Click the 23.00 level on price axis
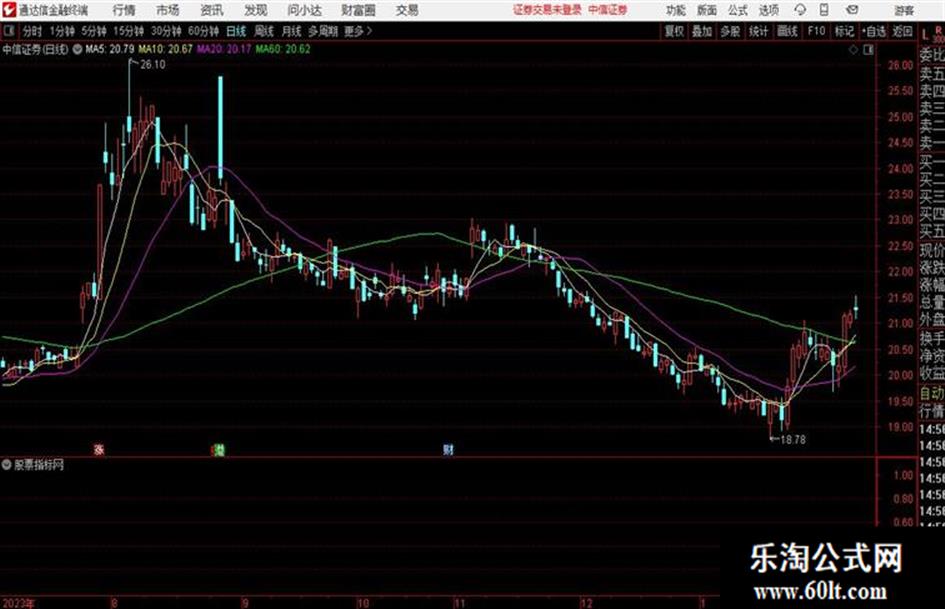Screen dimensions: 945x609 [x=900, y=219]
